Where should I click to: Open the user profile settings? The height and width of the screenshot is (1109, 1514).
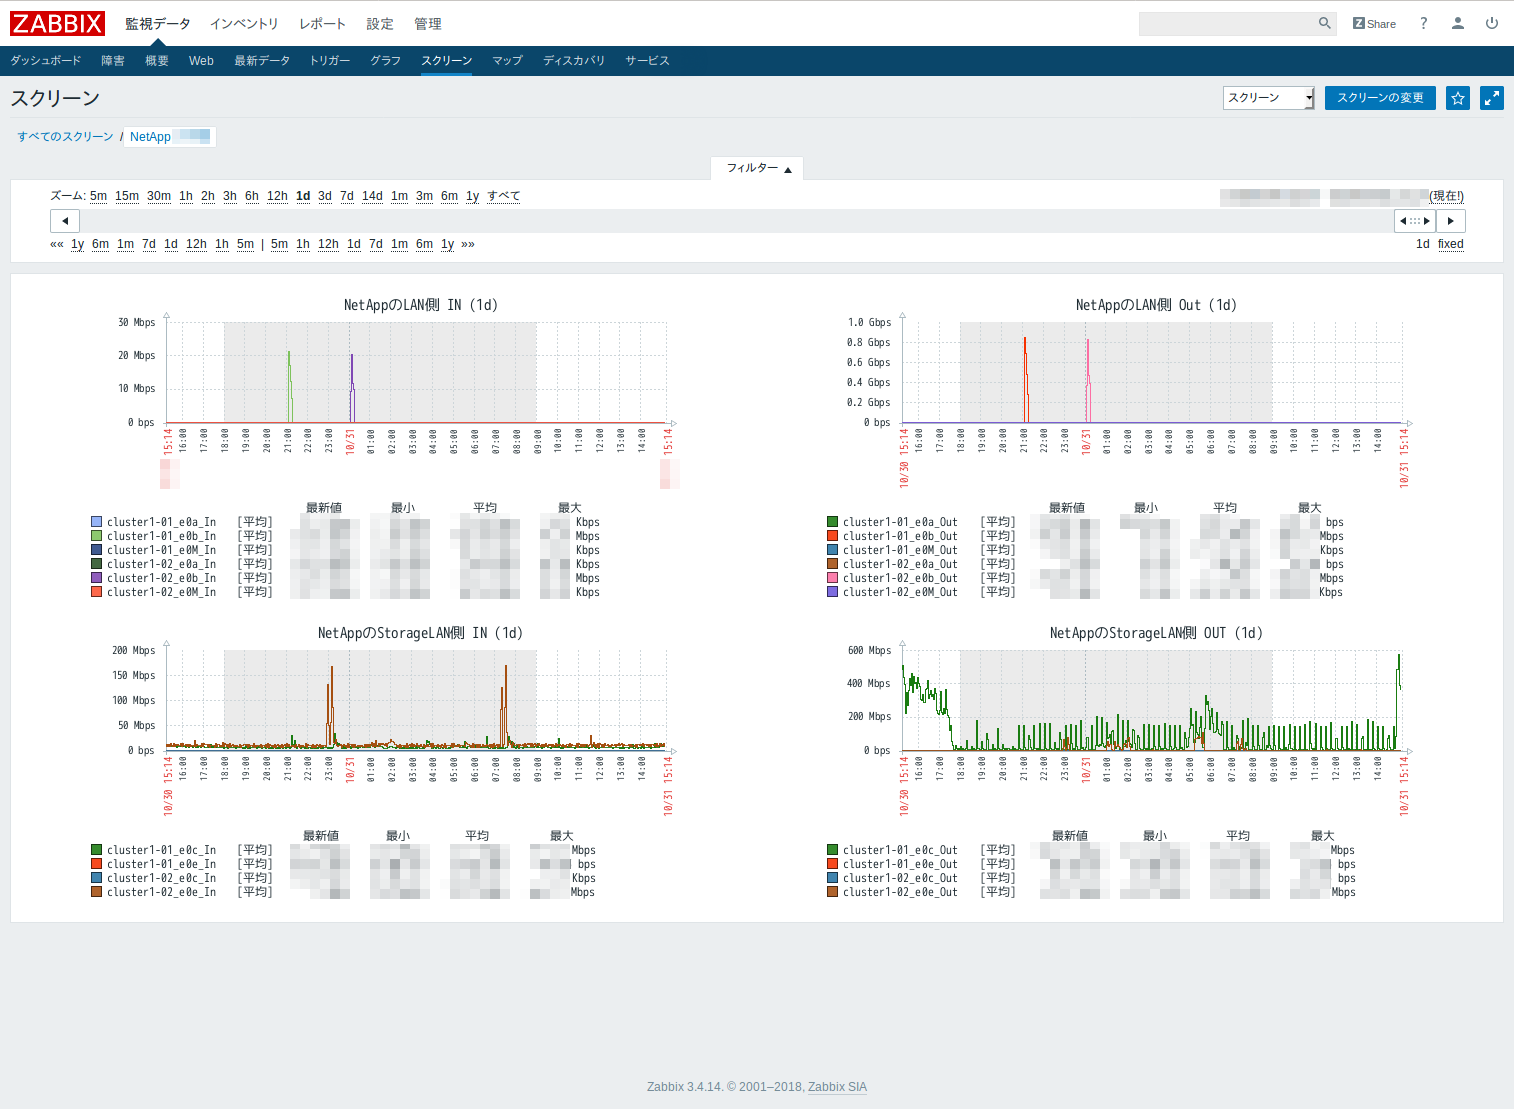point(1457,23)
